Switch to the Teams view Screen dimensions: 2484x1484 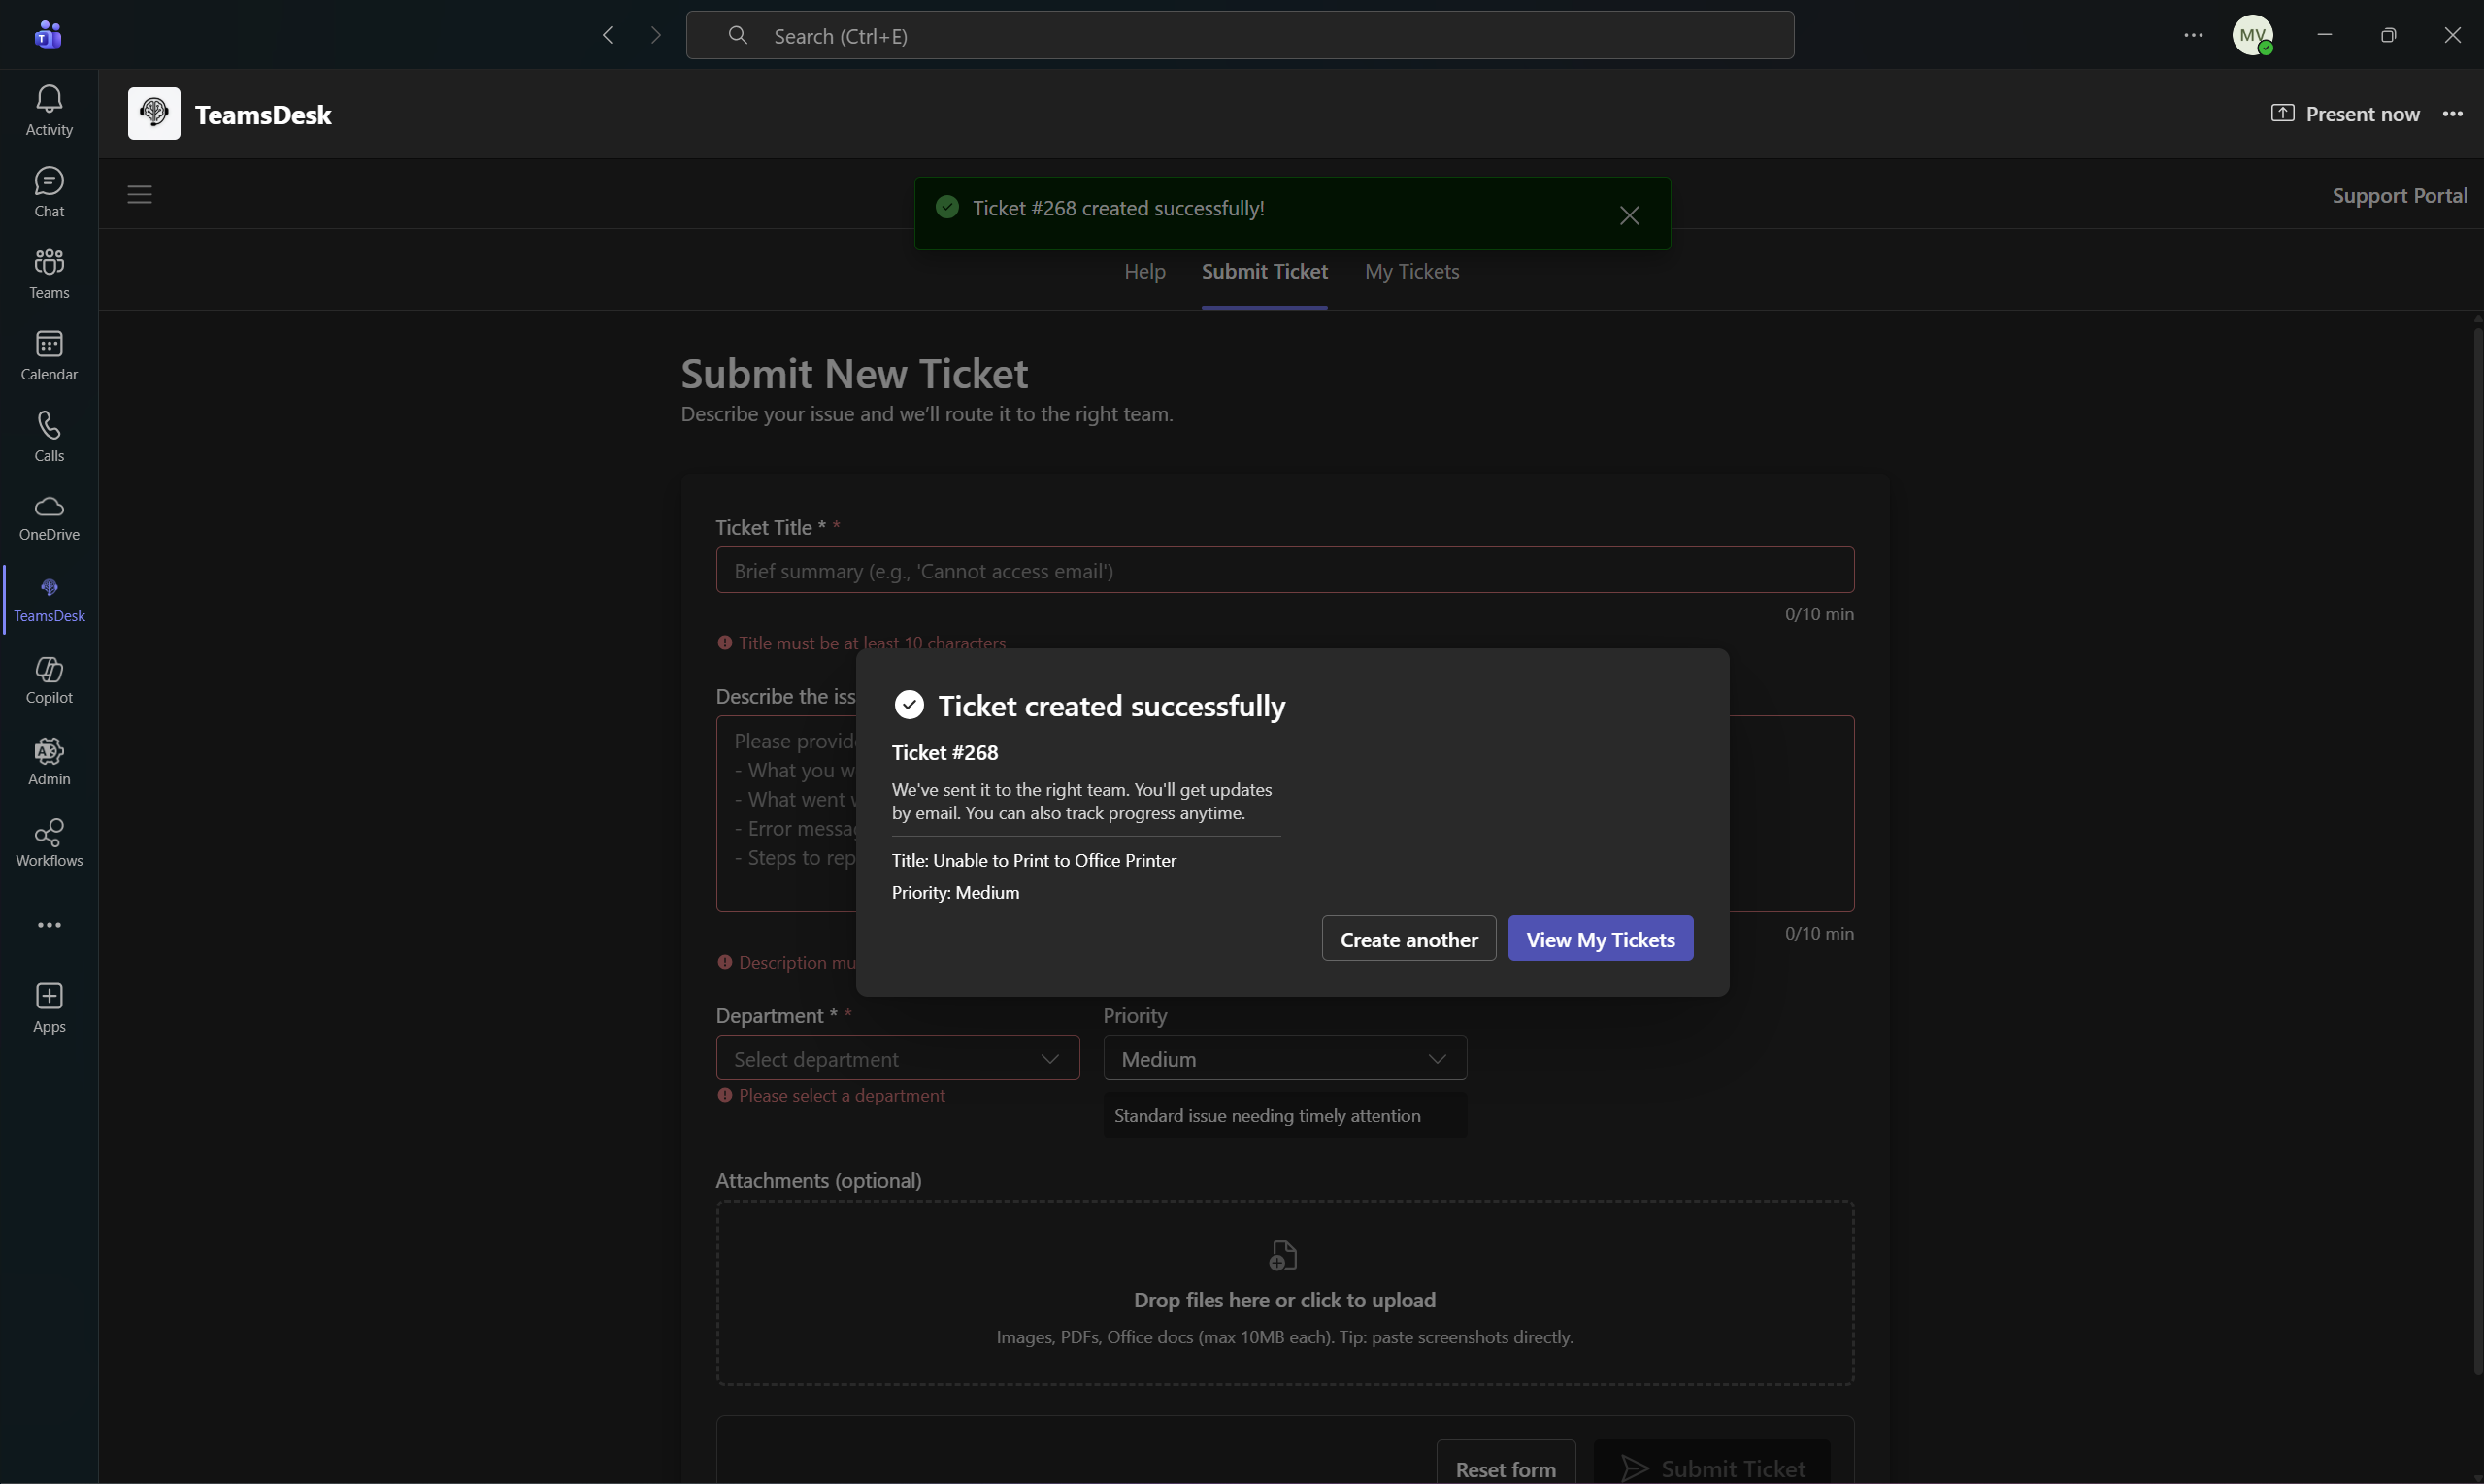48,272
